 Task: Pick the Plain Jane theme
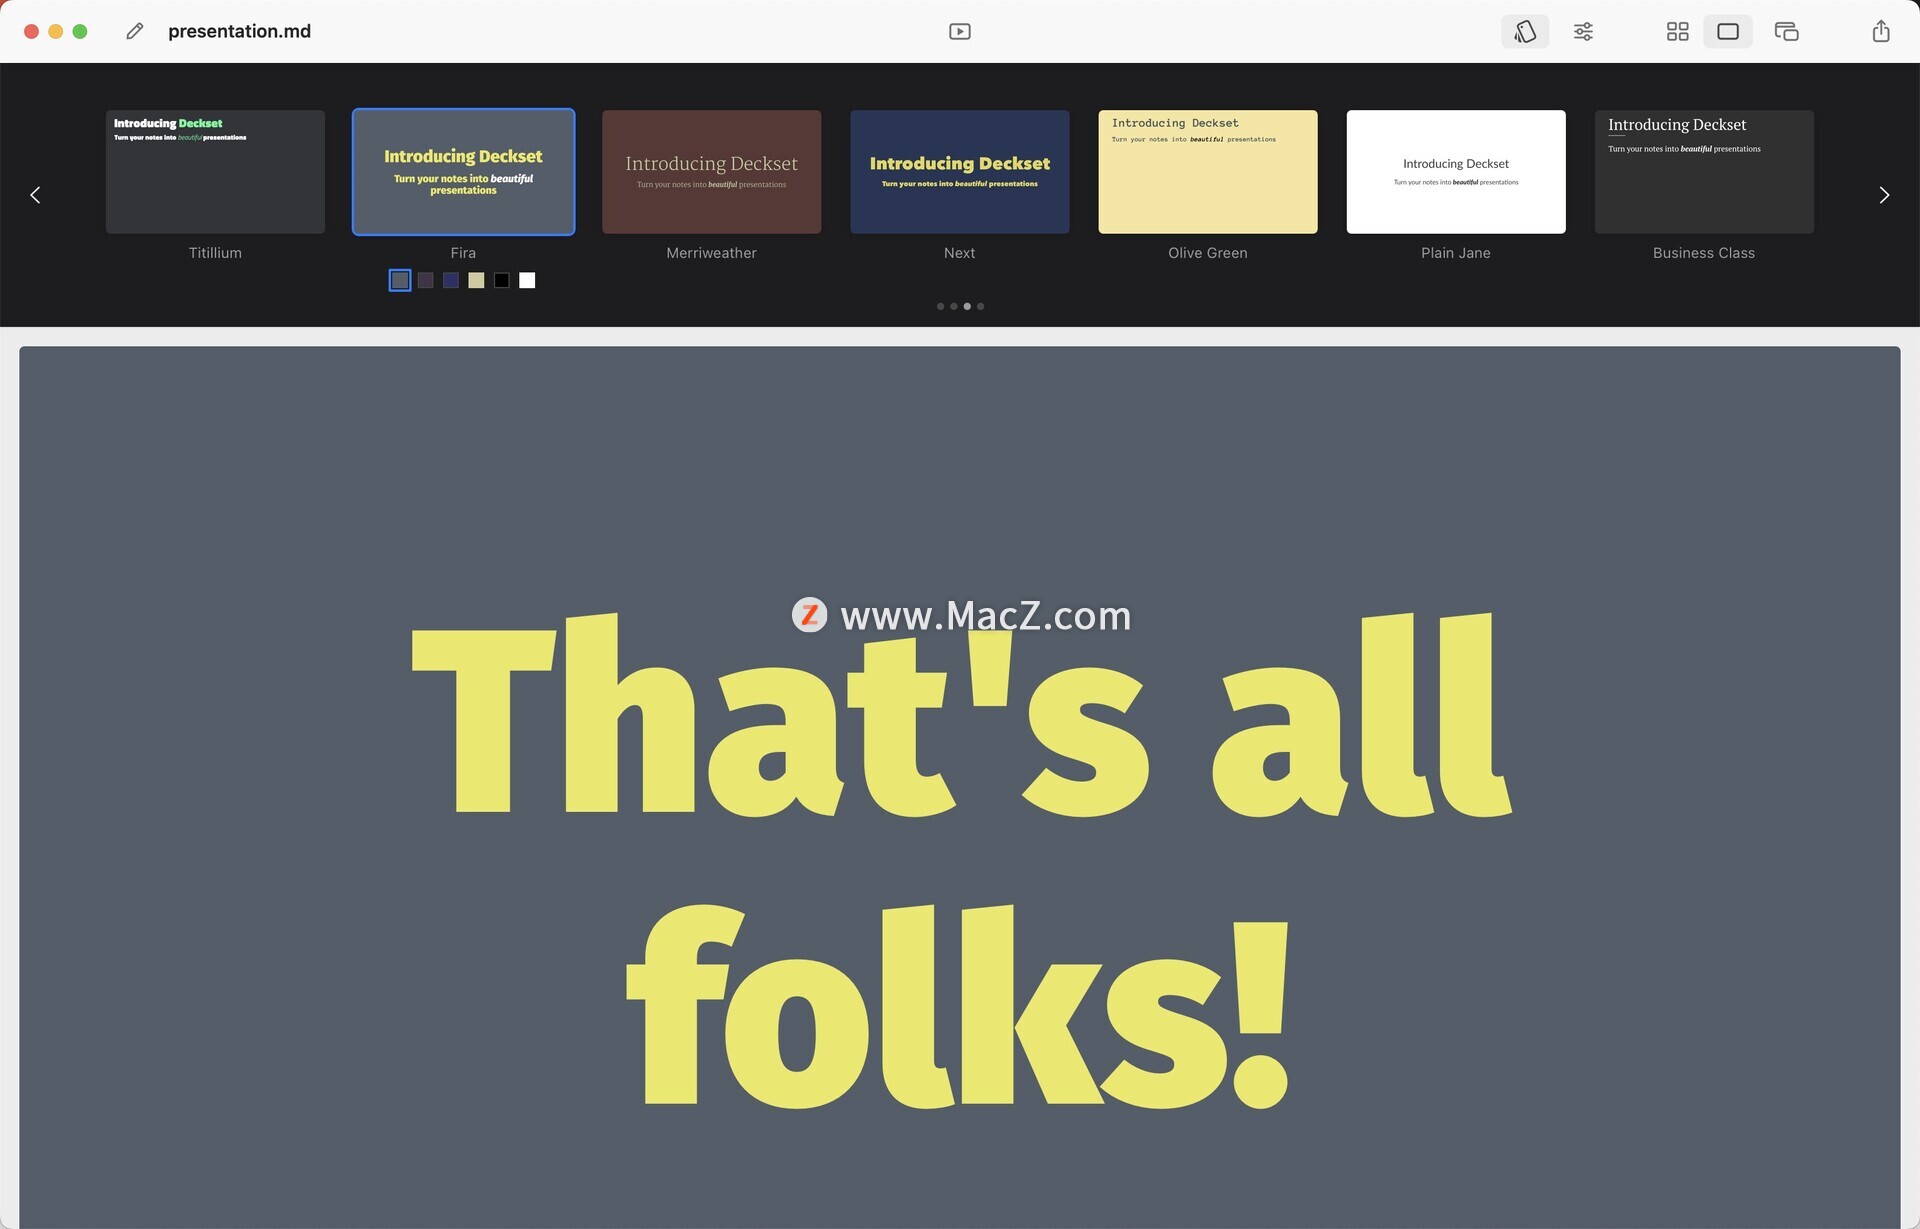(1455, 172)
